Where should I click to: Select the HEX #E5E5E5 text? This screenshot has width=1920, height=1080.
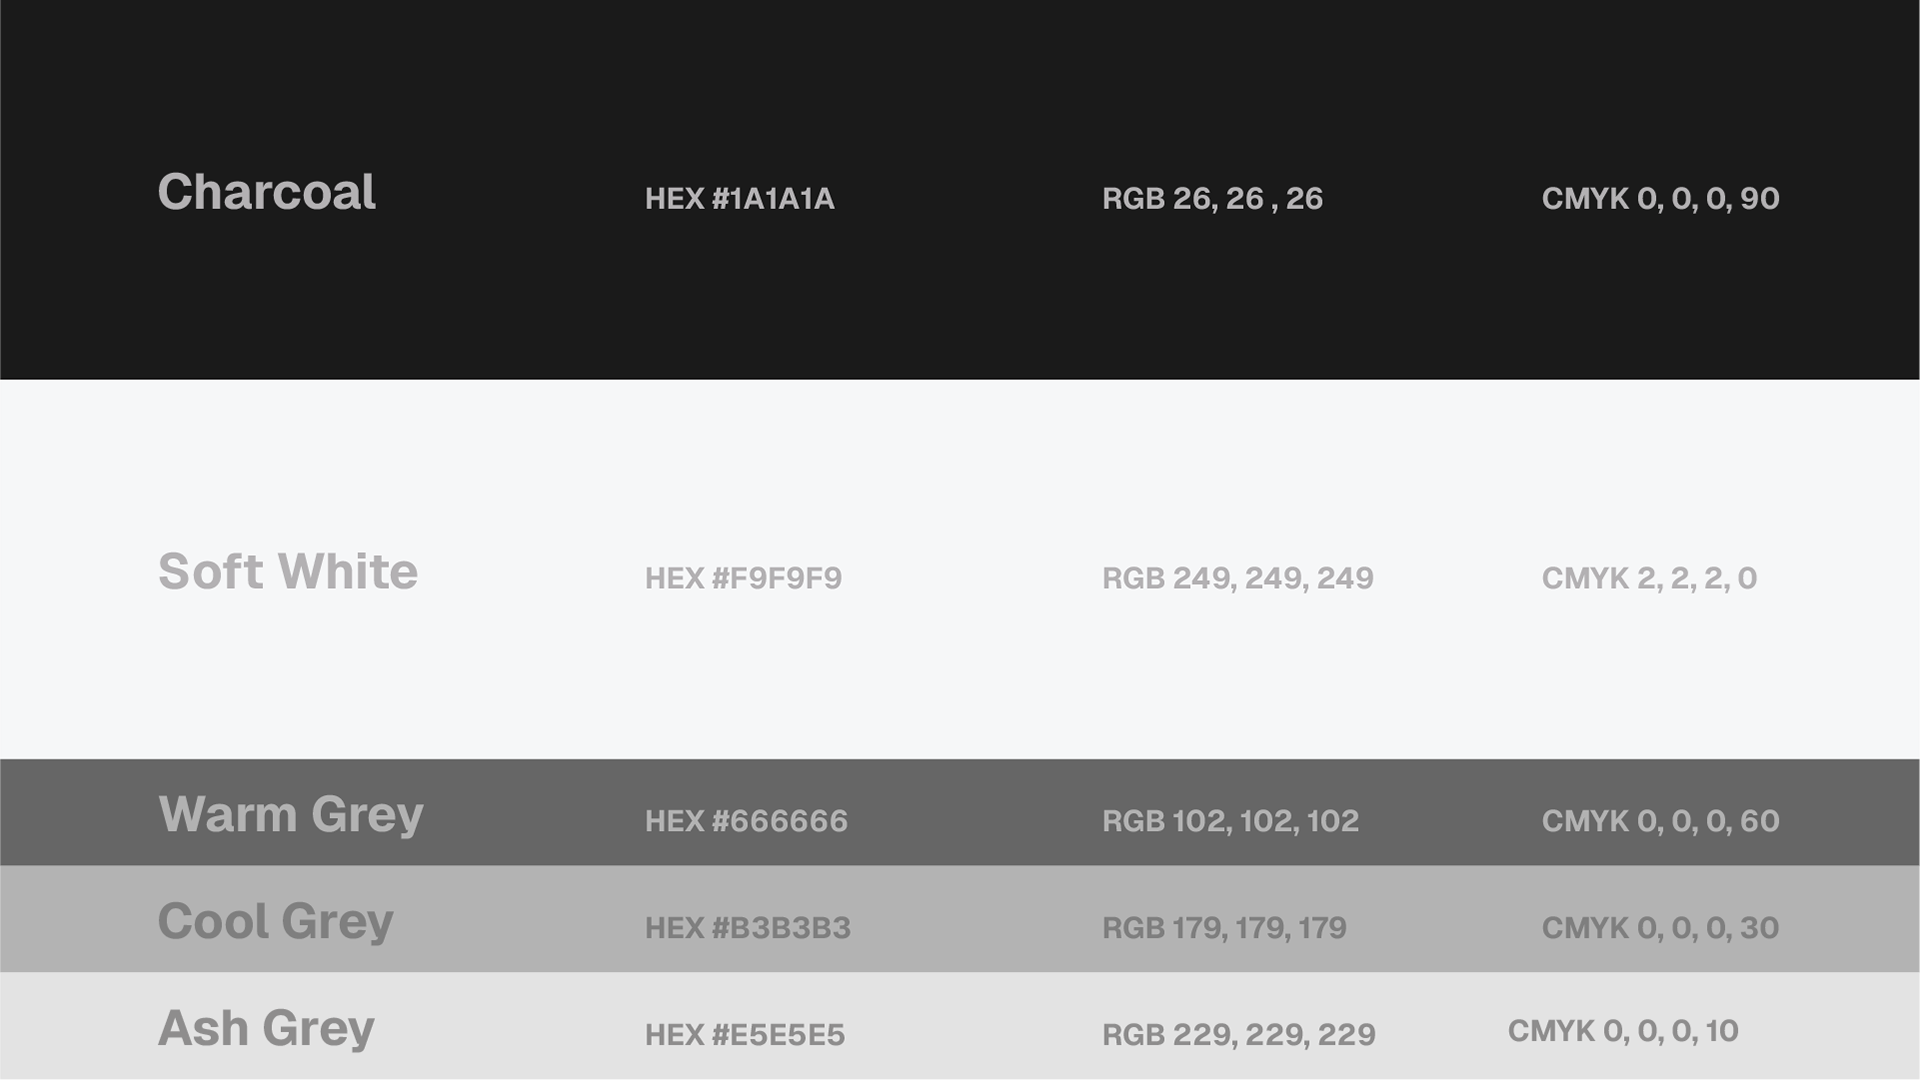pyautogui.click(x=744, y=1035)
